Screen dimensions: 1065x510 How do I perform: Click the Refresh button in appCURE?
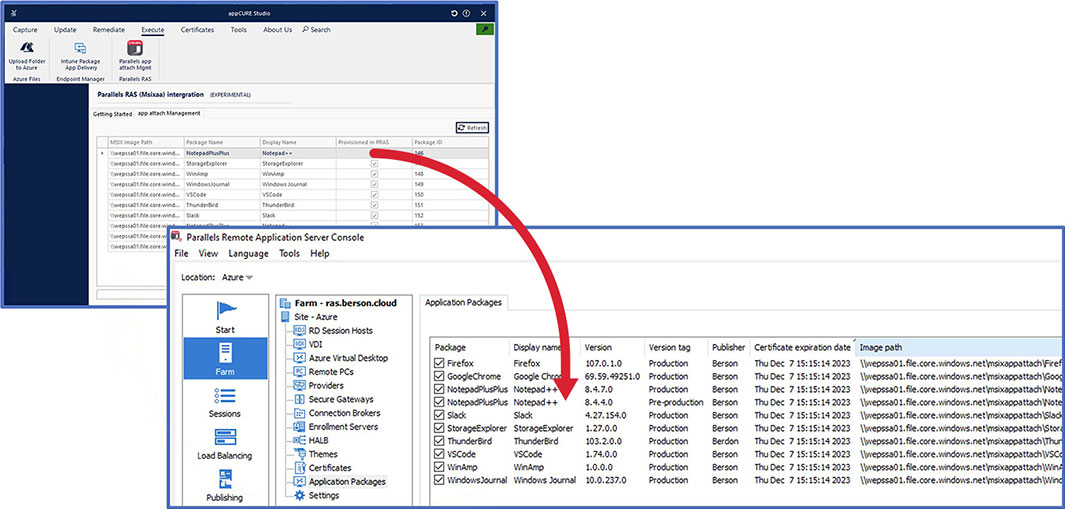(x=472, y=128)
